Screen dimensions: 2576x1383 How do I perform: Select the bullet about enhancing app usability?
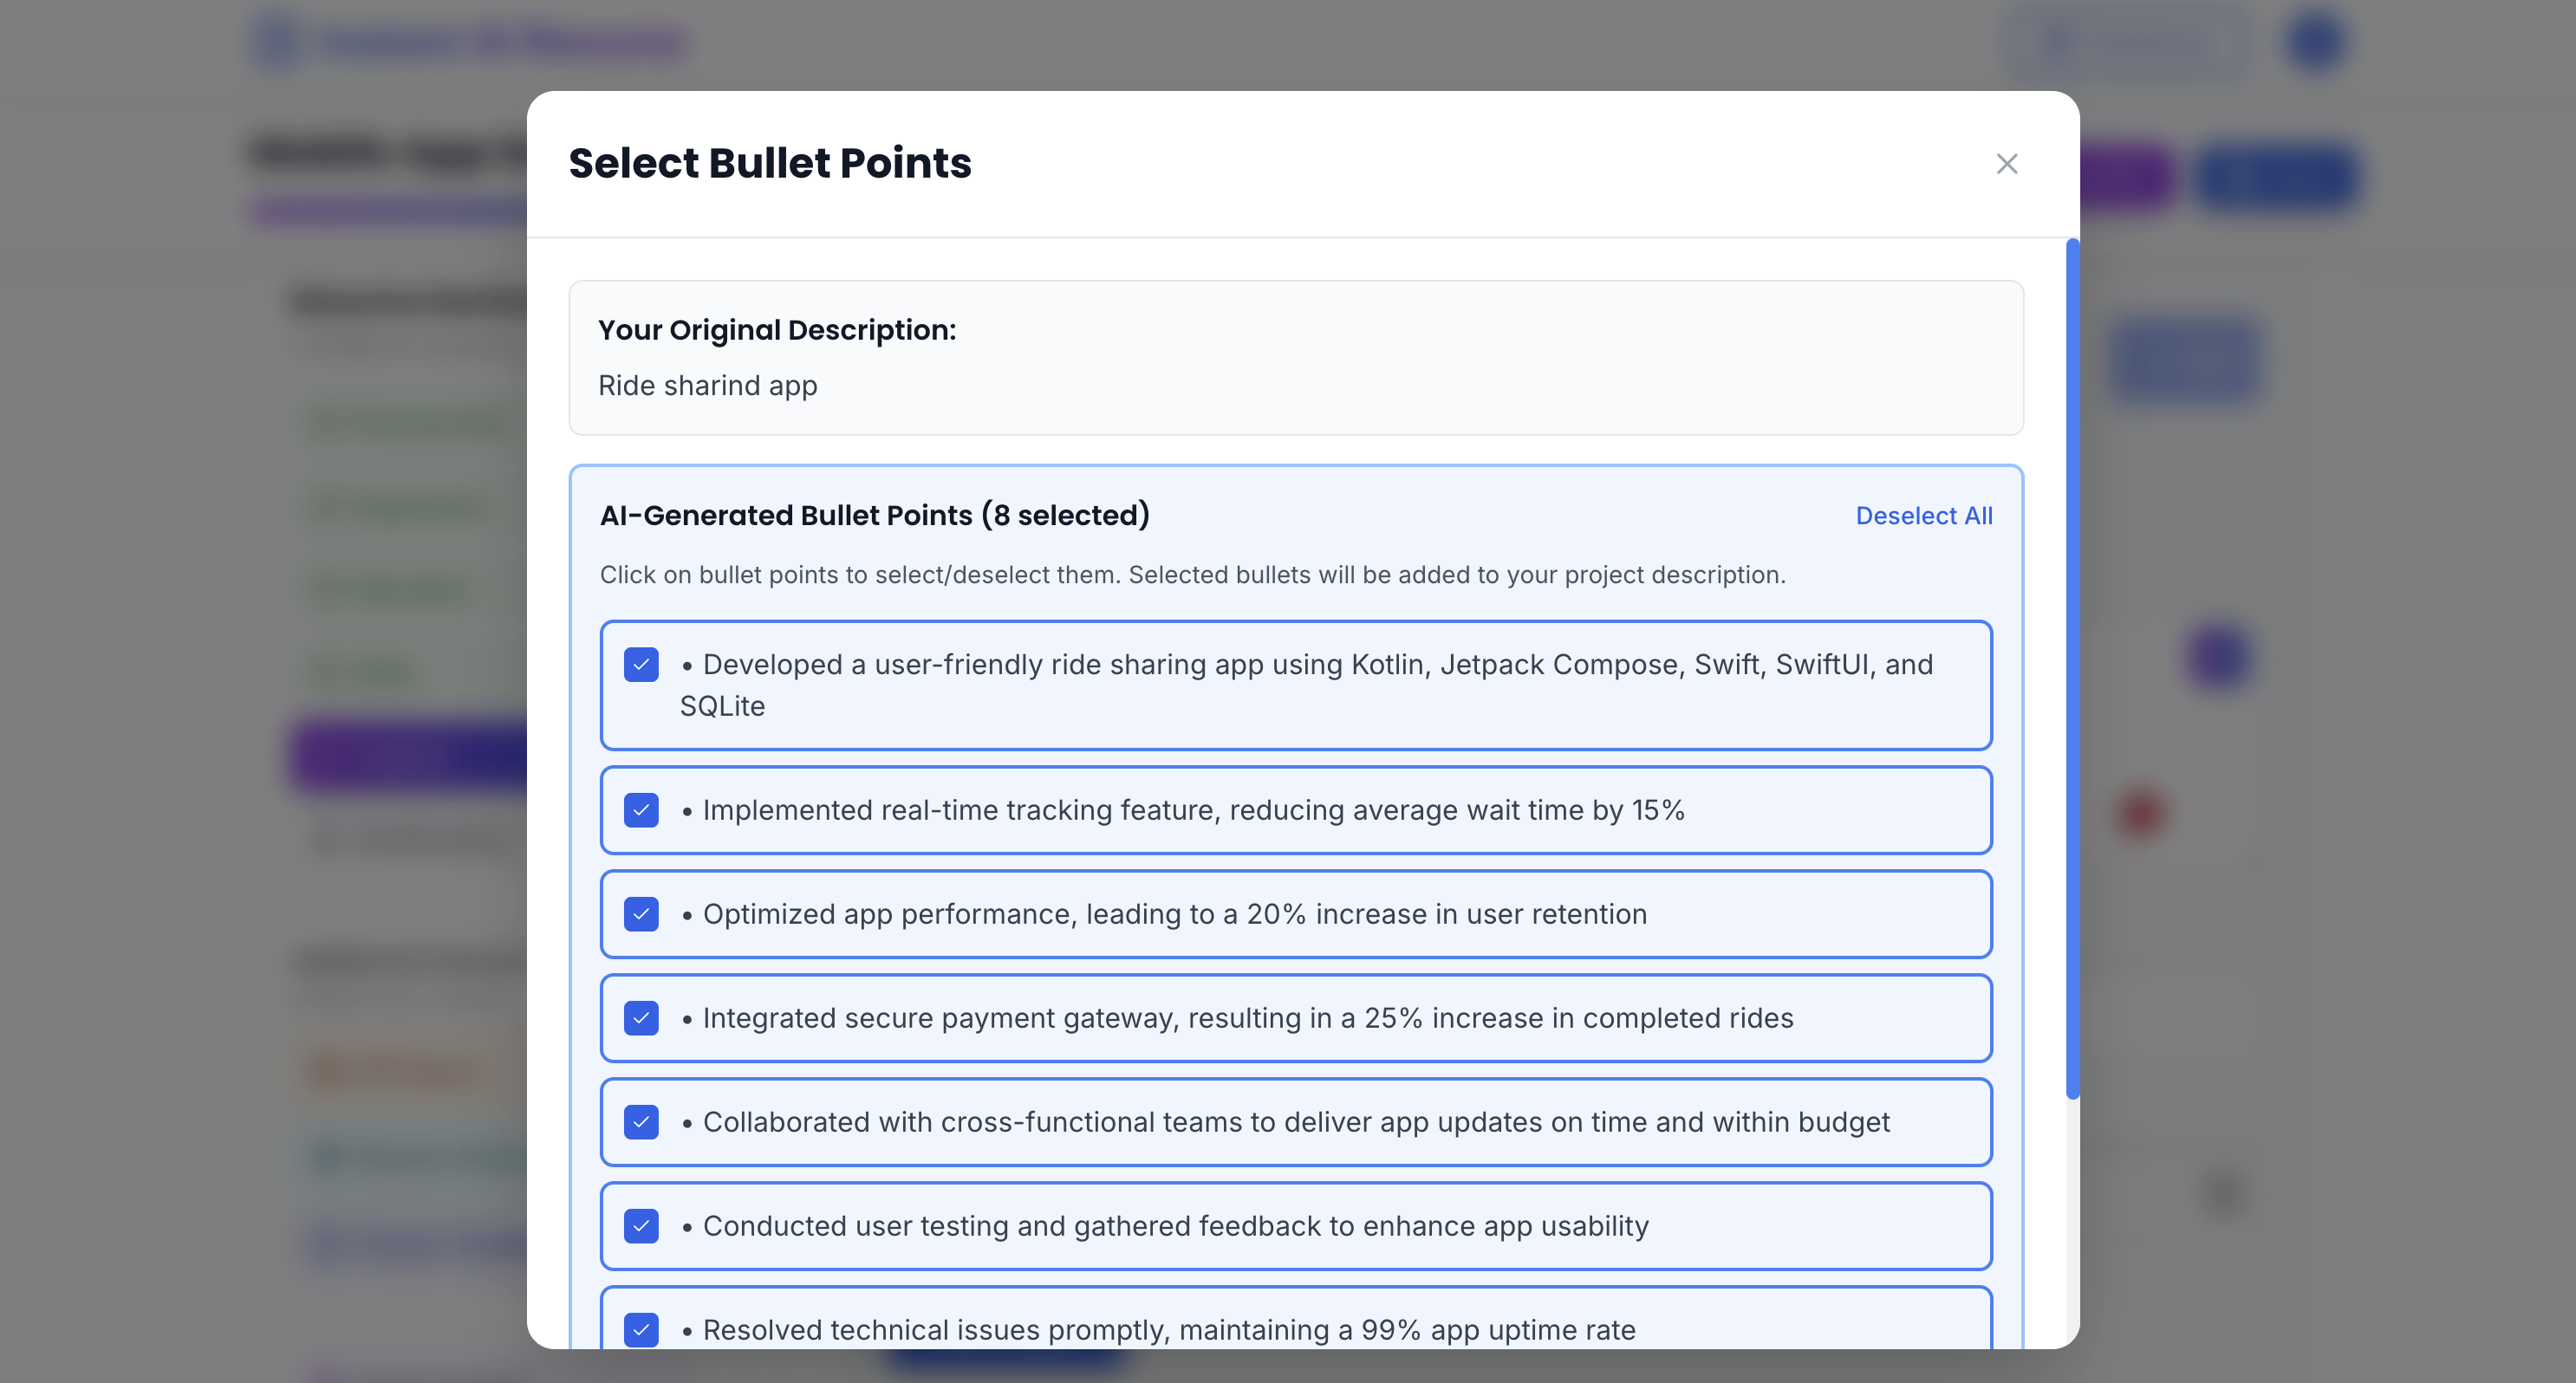click(1295, 1226)
